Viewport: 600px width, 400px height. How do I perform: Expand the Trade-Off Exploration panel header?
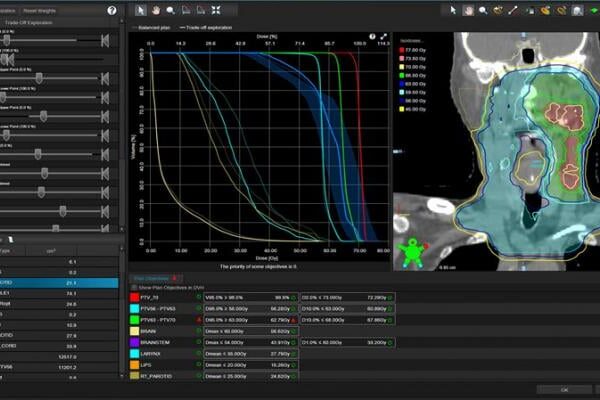tap(30, 20)
